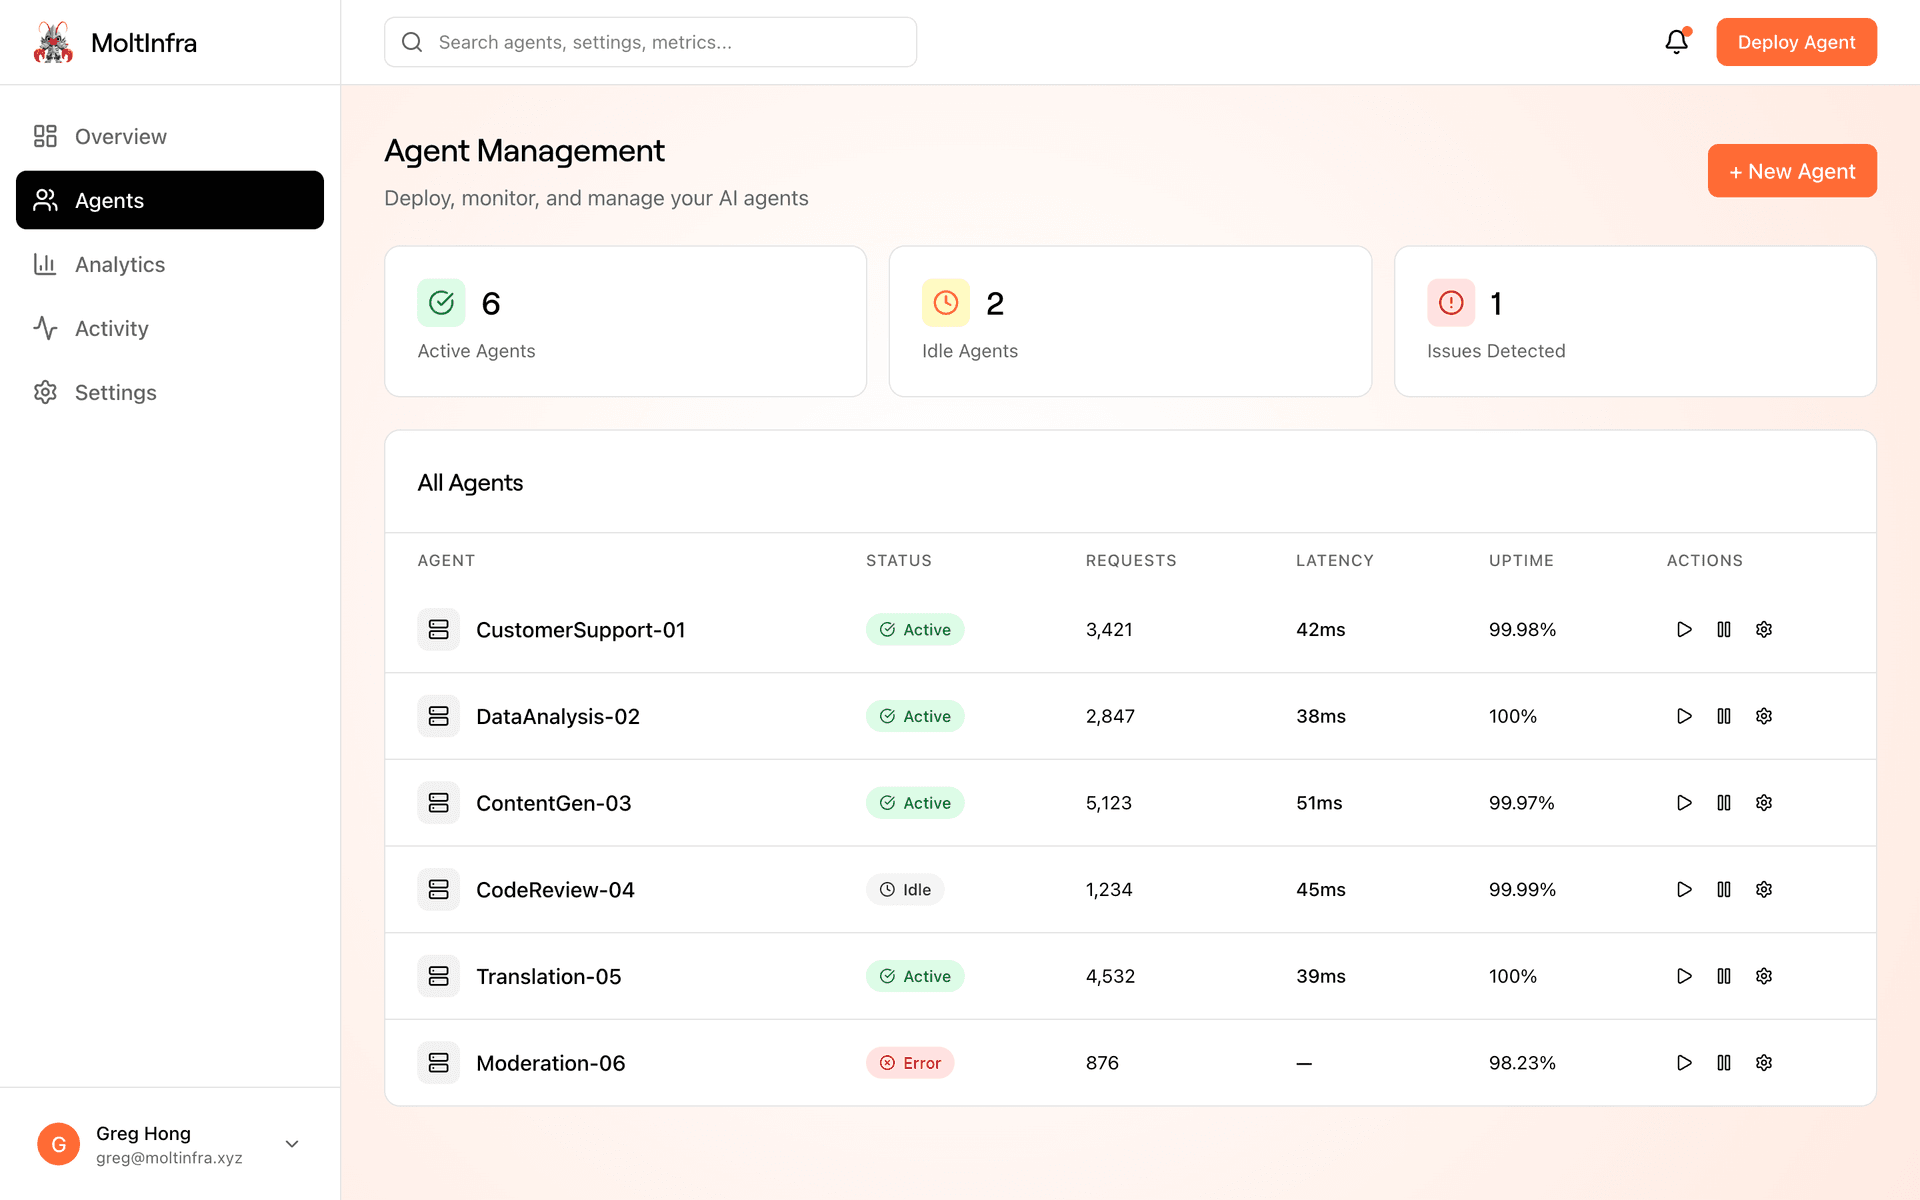This screenshot has width=1920, height=1200.
Task: Click the red alert Issues Detected icon
Action: click(x=1451, y=303)
